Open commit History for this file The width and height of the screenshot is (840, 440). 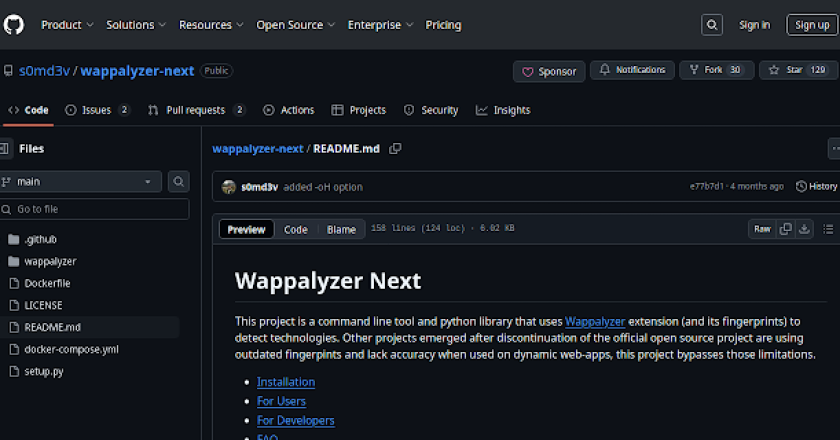816,187
